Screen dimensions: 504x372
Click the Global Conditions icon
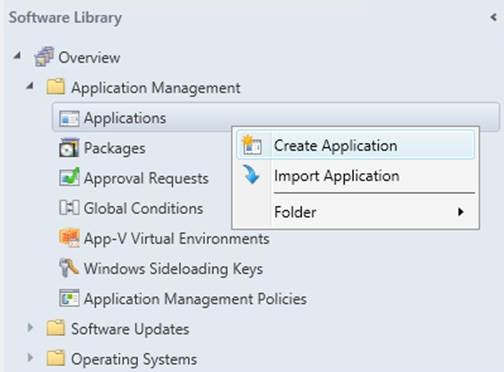click(x=69, y=207)
